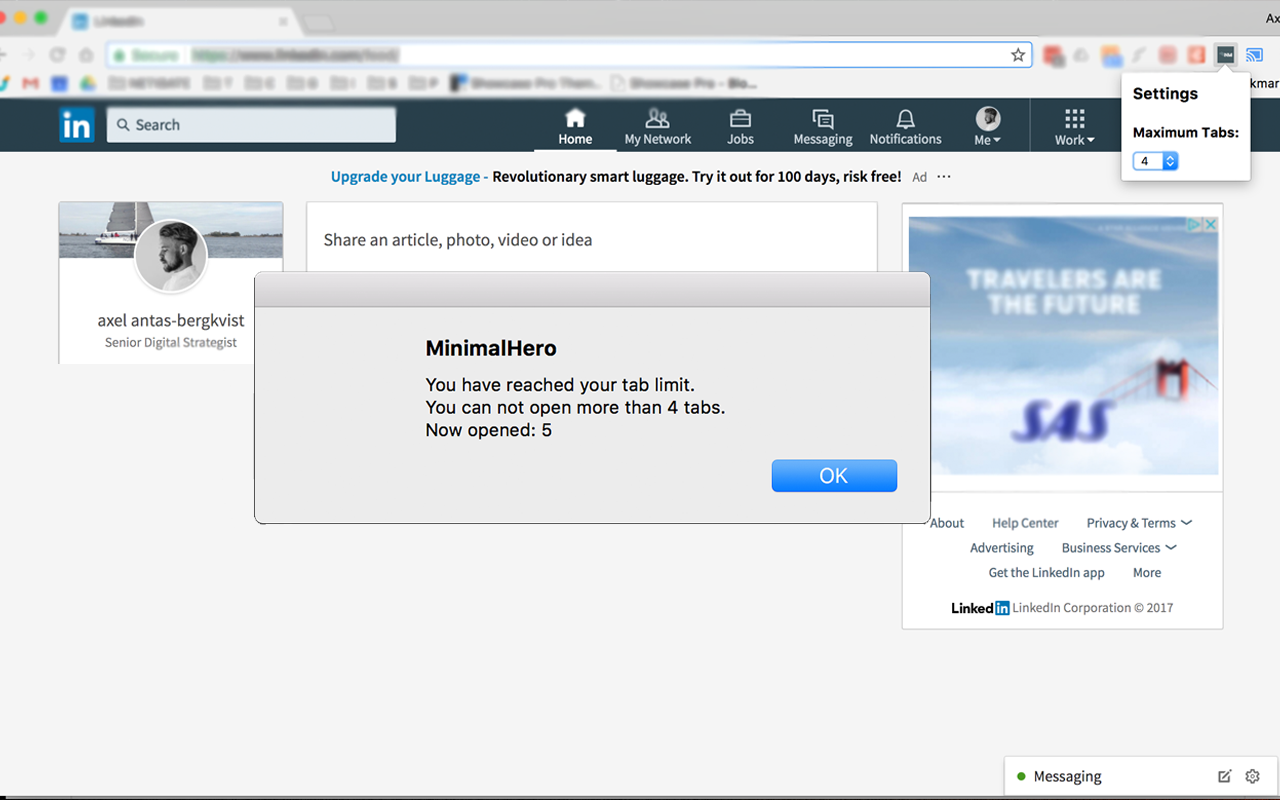Click the SAS Travelers ad banner
This screenshot has height=800, width=1280.
coord(1063,346)
